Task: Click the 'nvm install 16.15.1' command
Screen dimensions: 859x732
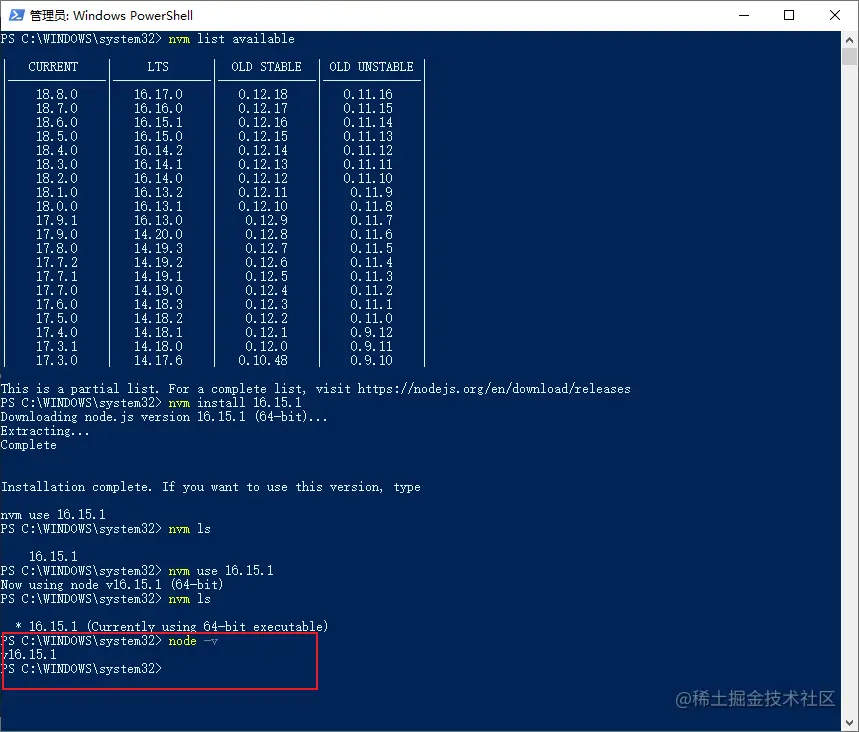Action: tap(234, 403)
